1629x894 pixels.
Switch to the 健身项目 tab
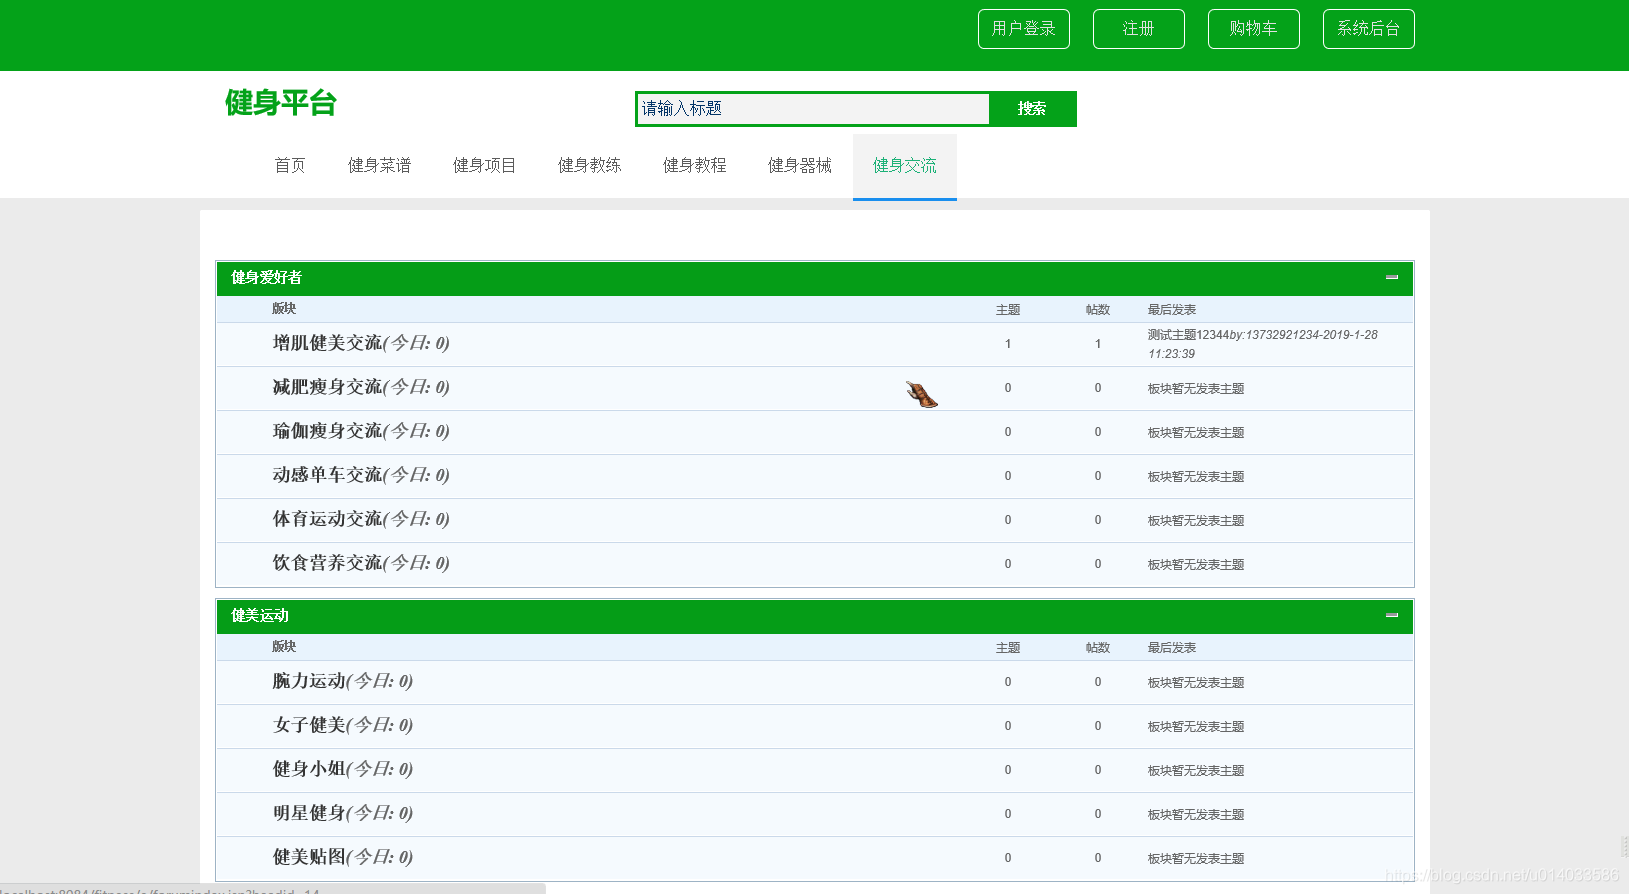485,166
